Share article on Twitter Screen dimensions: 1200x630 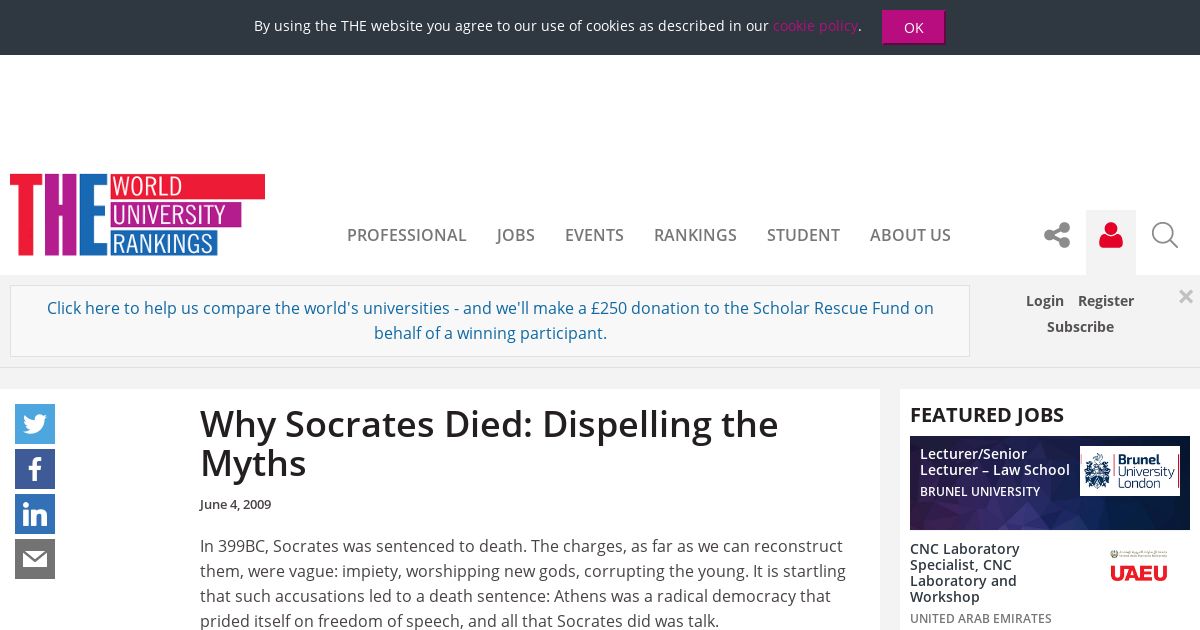click(x=35, y=424)
